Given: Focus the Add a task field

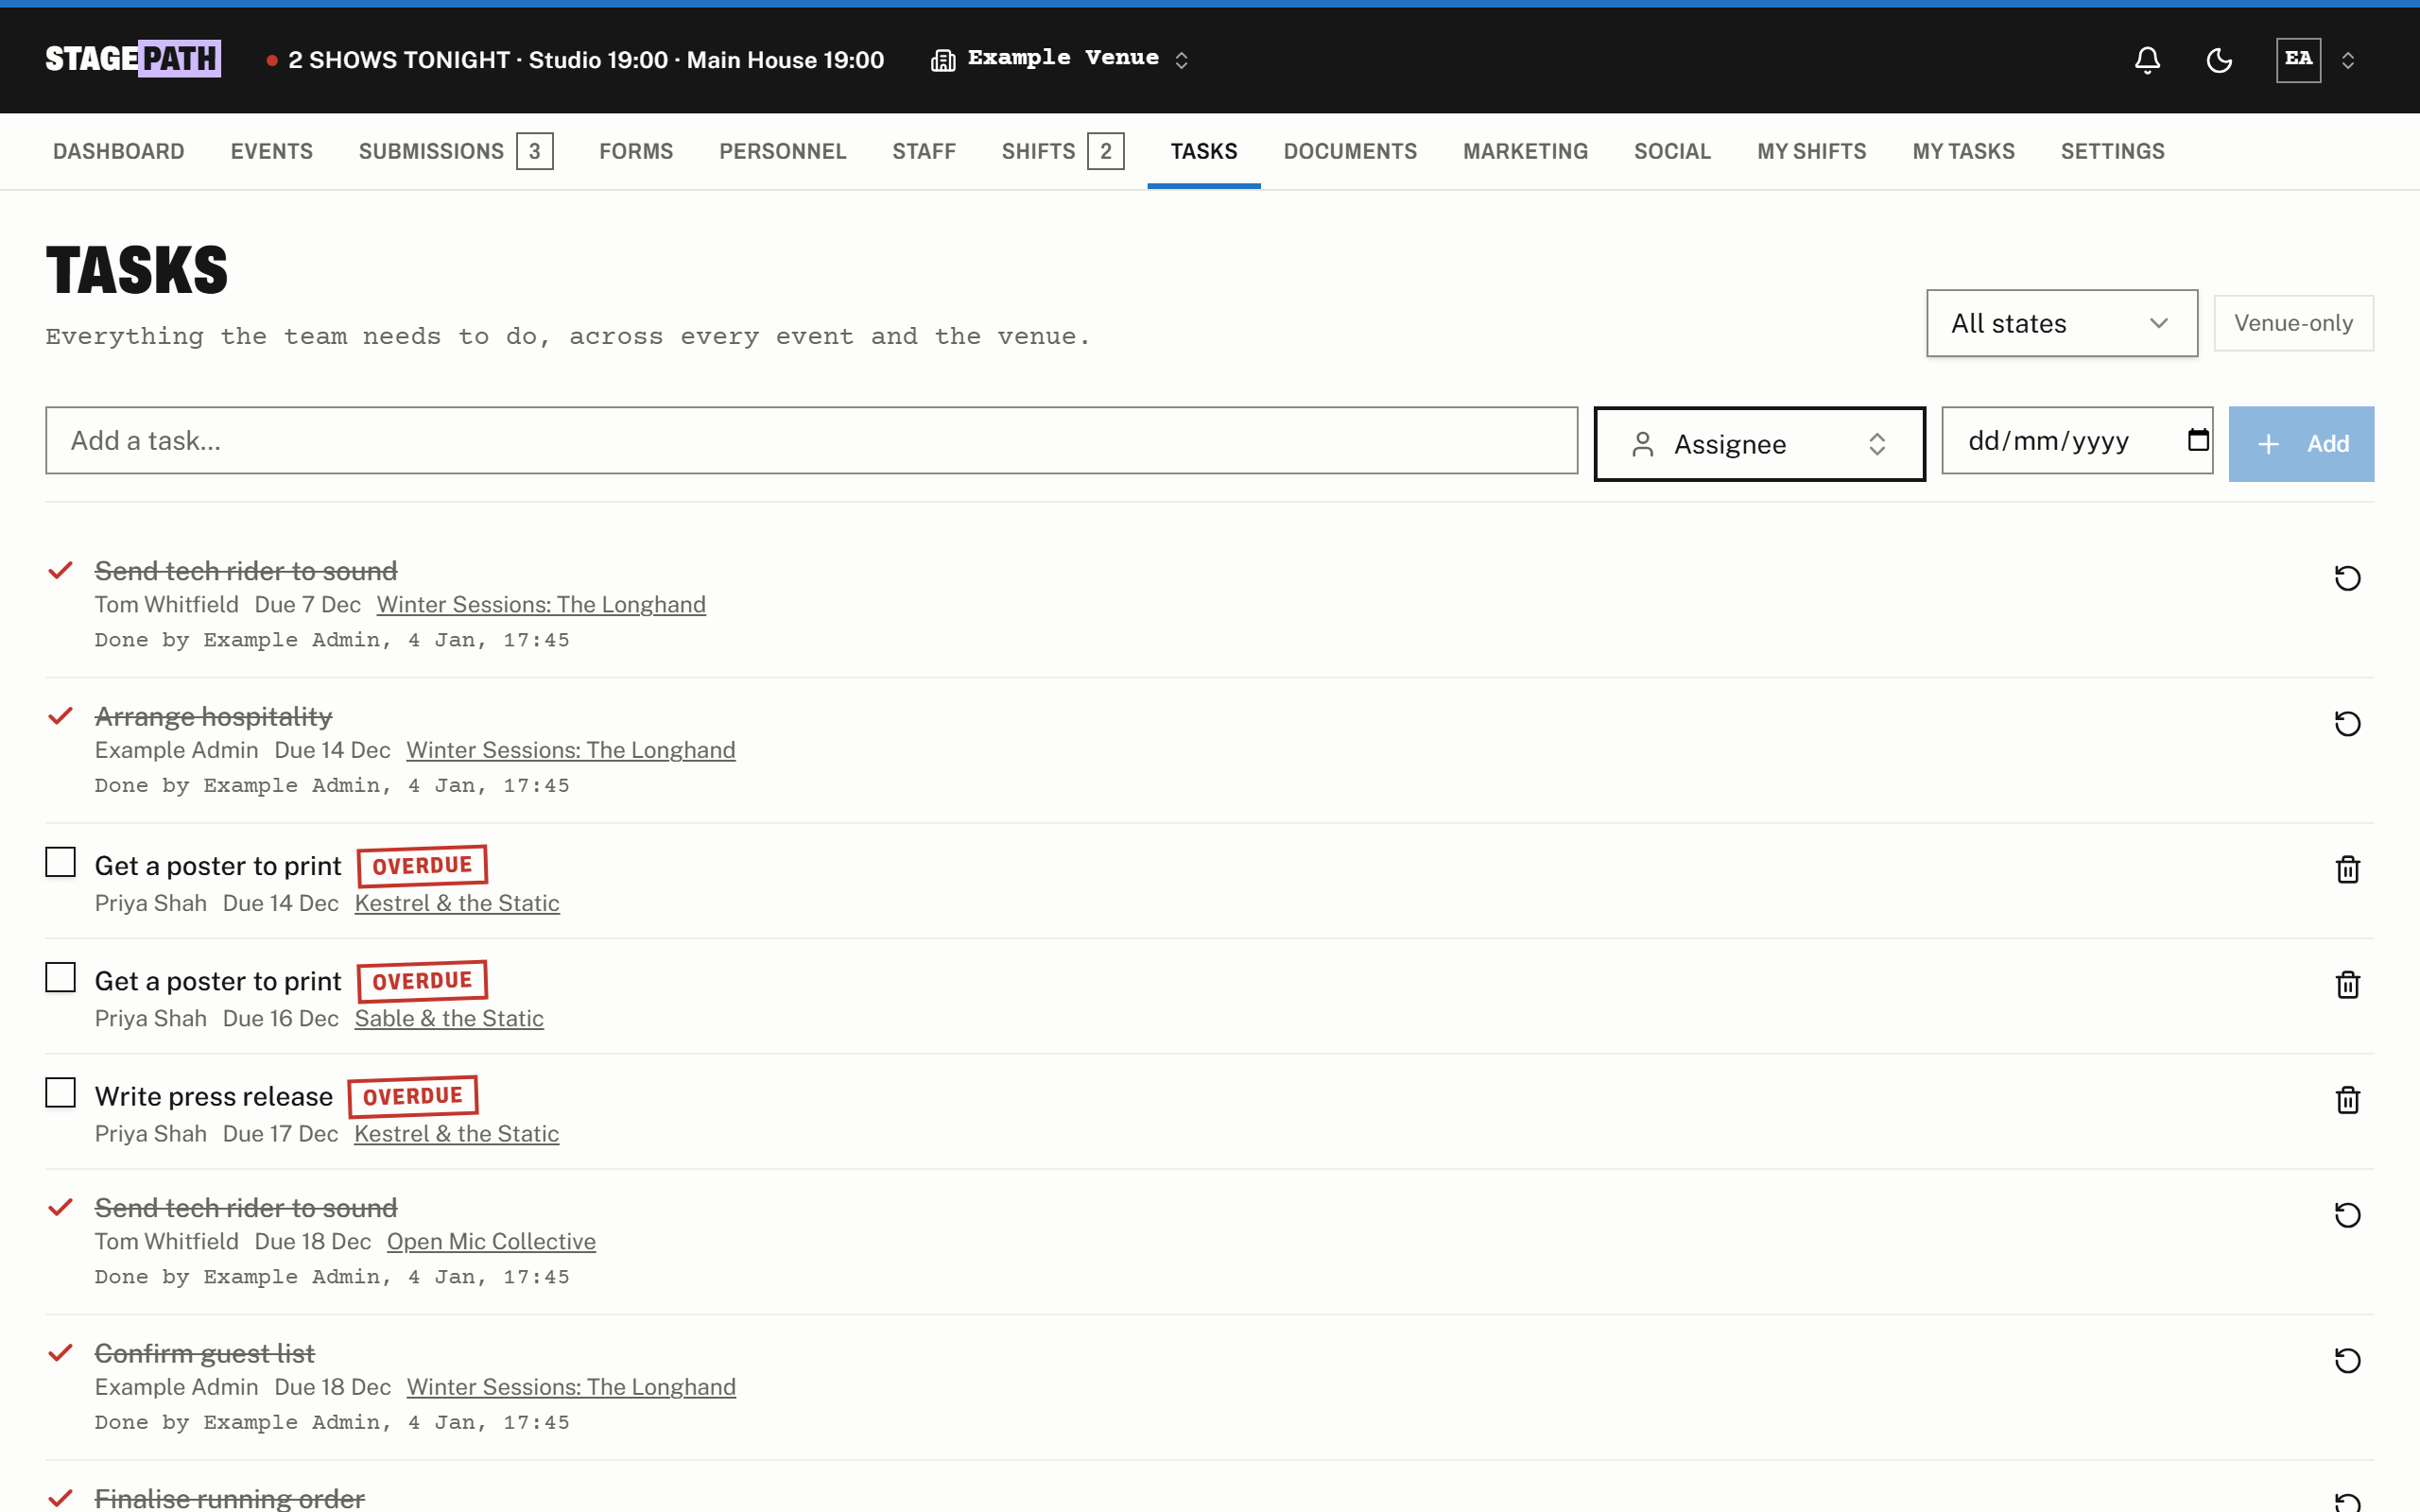Looking at the screenshot, I should tap(811, 440).
